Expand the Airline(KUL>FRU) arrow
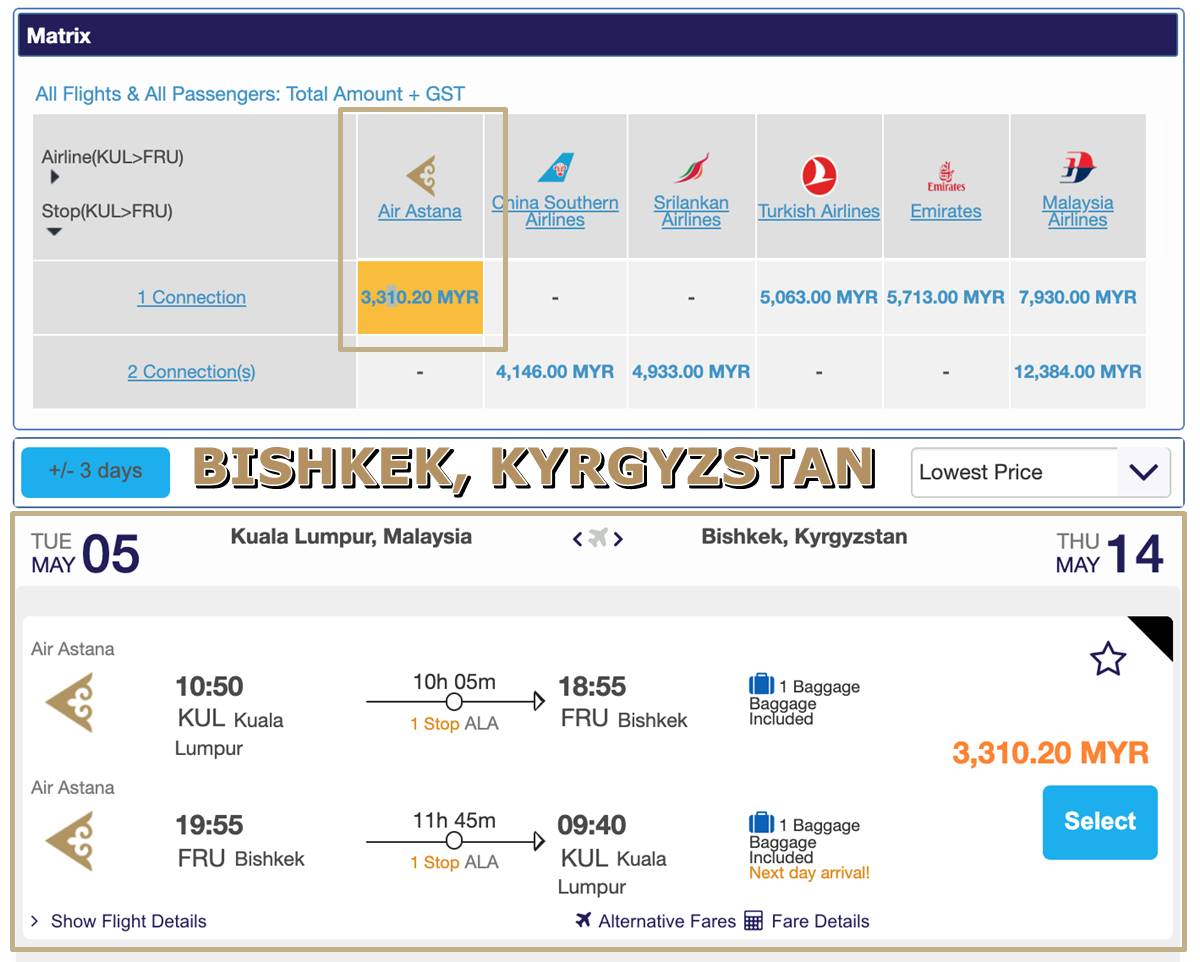The width and height of the screenshot is (1200, 962). coord(55,177)
